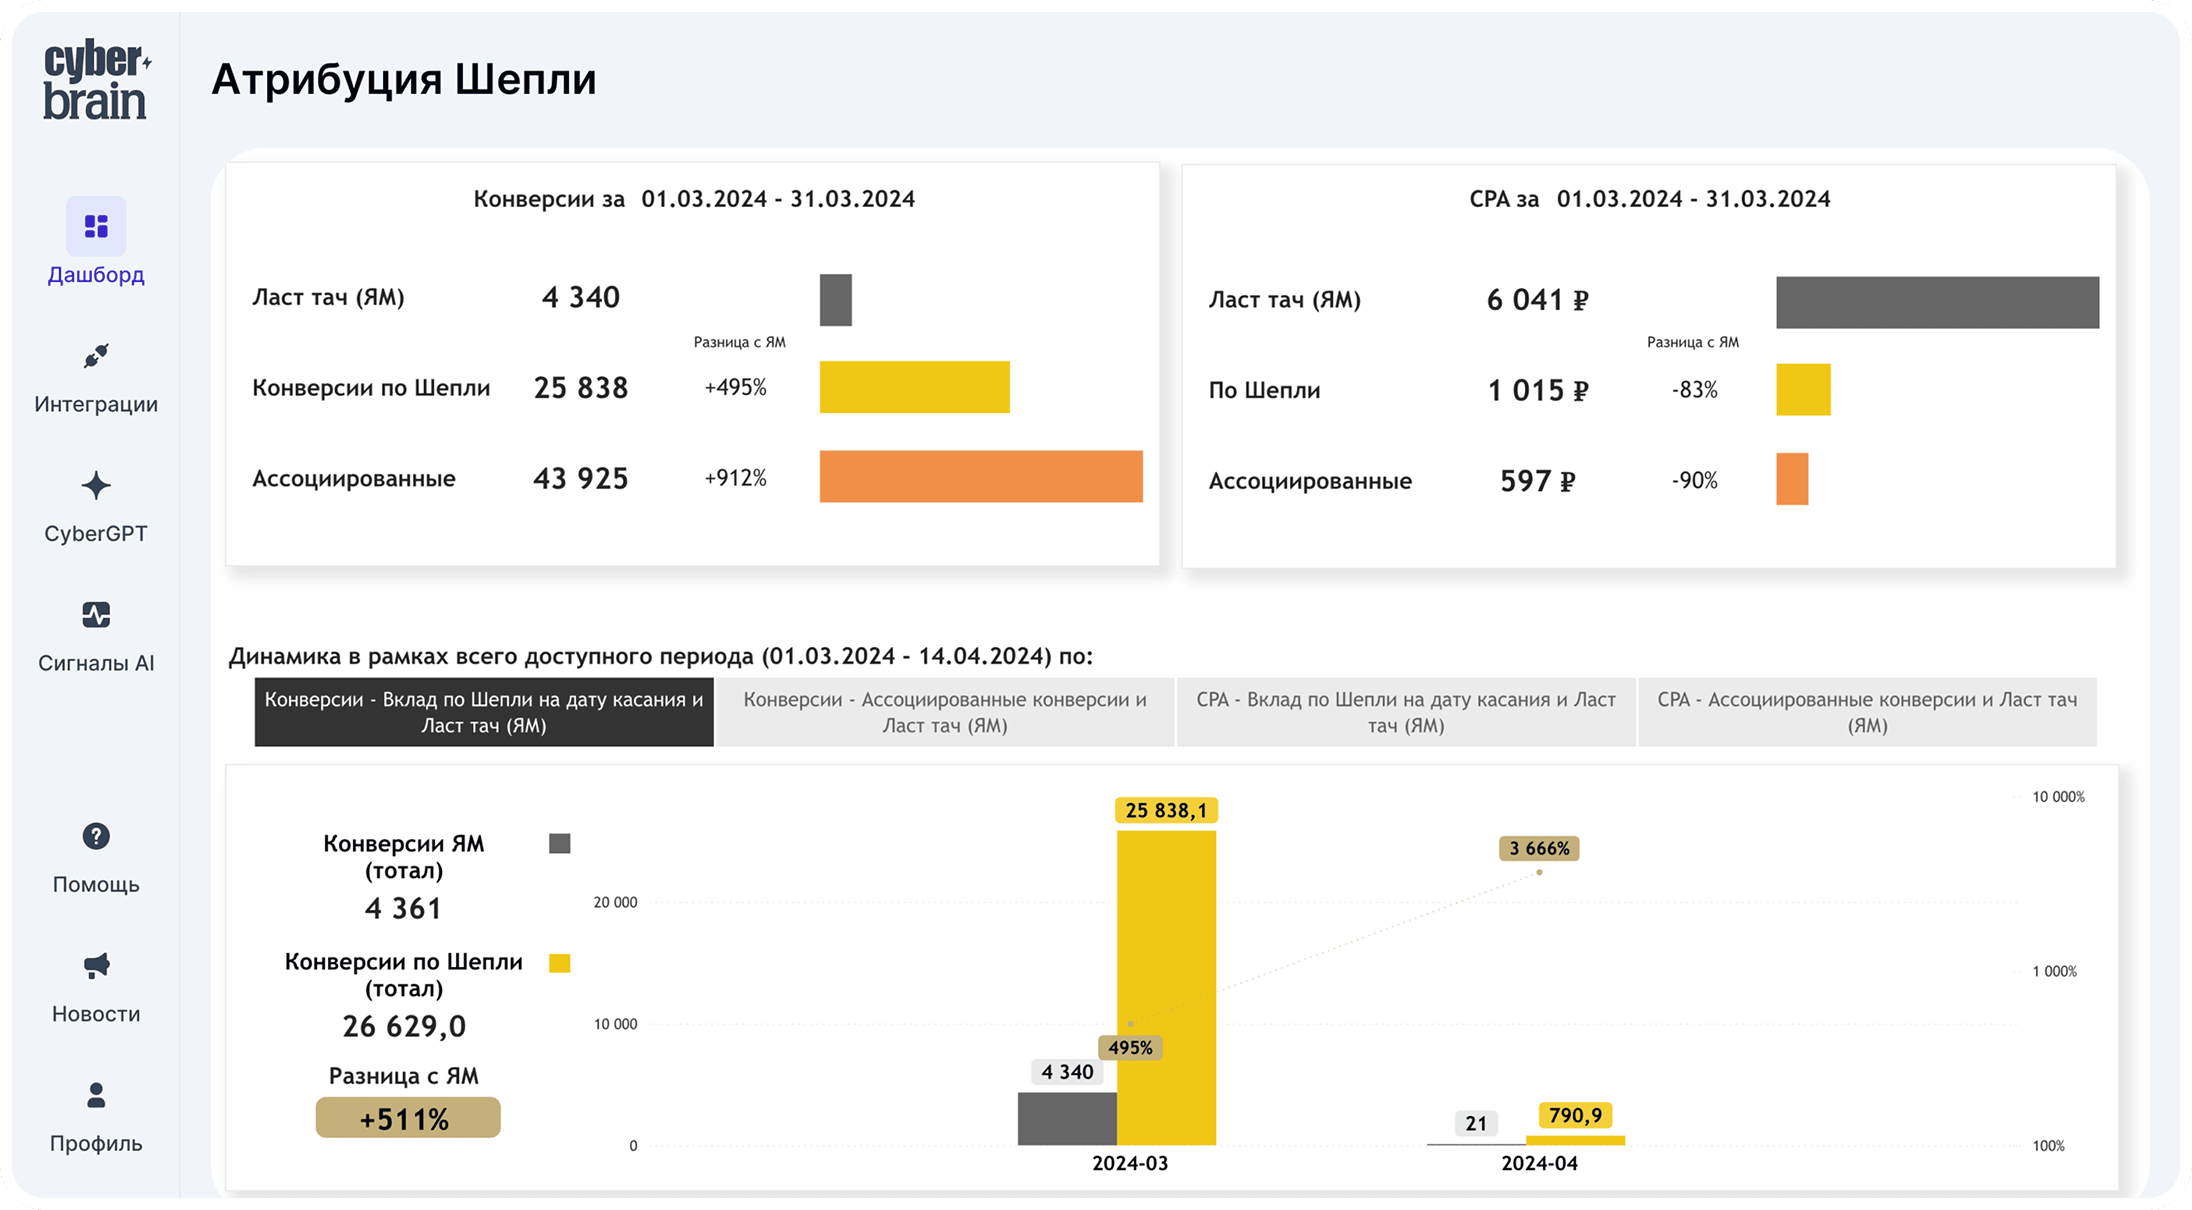Click the Дашборд sidebar label
2192x1210 pixels.
coord(96,274)
